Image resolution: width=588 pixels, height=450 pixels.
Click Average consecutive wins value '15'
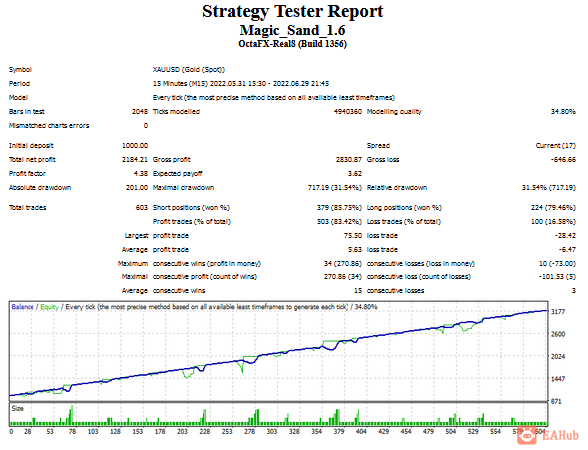[x=358, y=291]
